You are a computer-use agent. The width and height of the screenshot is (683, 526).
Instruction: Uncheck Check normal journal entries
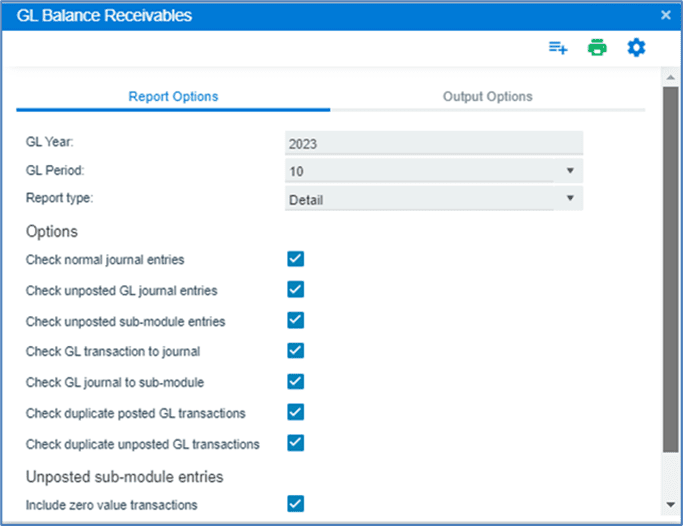point(295,259)
